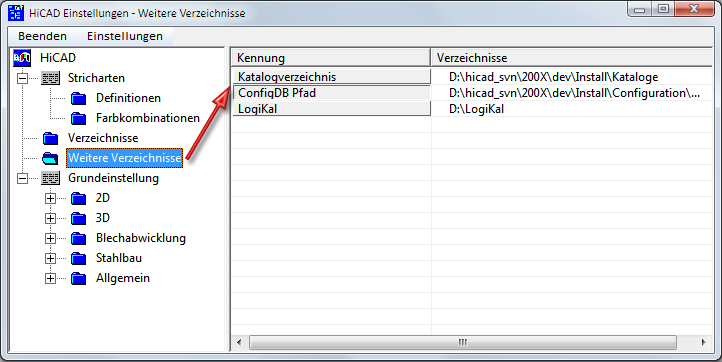Minimize the HiCAD Einstellungen window
Viewport: 722px width, 362px height.
tap(641, 9)
